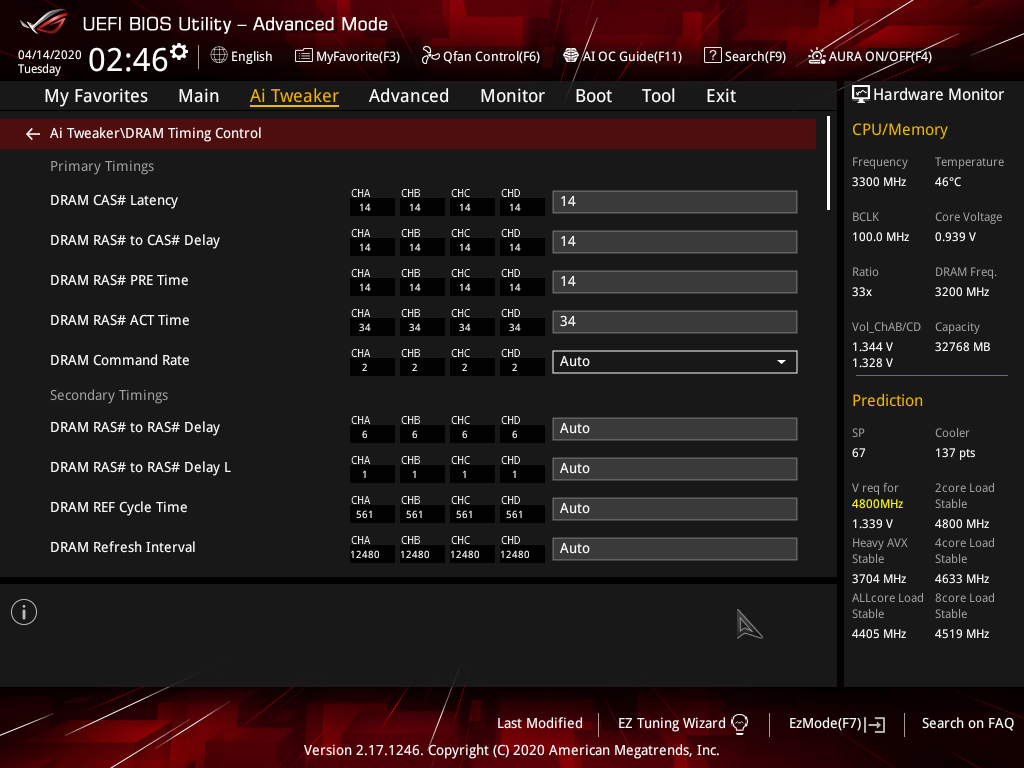Click the info icon in help panel

(24, 612)
